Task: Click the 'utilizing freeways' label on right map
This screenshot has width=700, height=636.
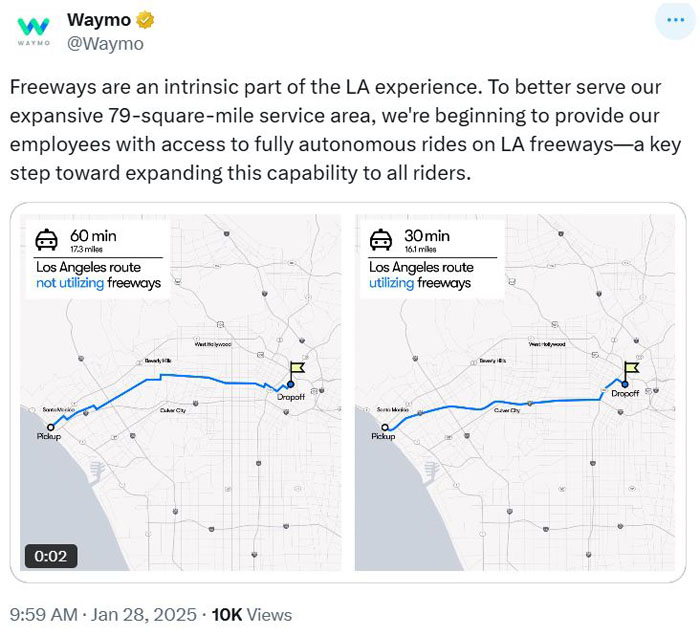Action: pyautogui.click(x=420, y=283)
